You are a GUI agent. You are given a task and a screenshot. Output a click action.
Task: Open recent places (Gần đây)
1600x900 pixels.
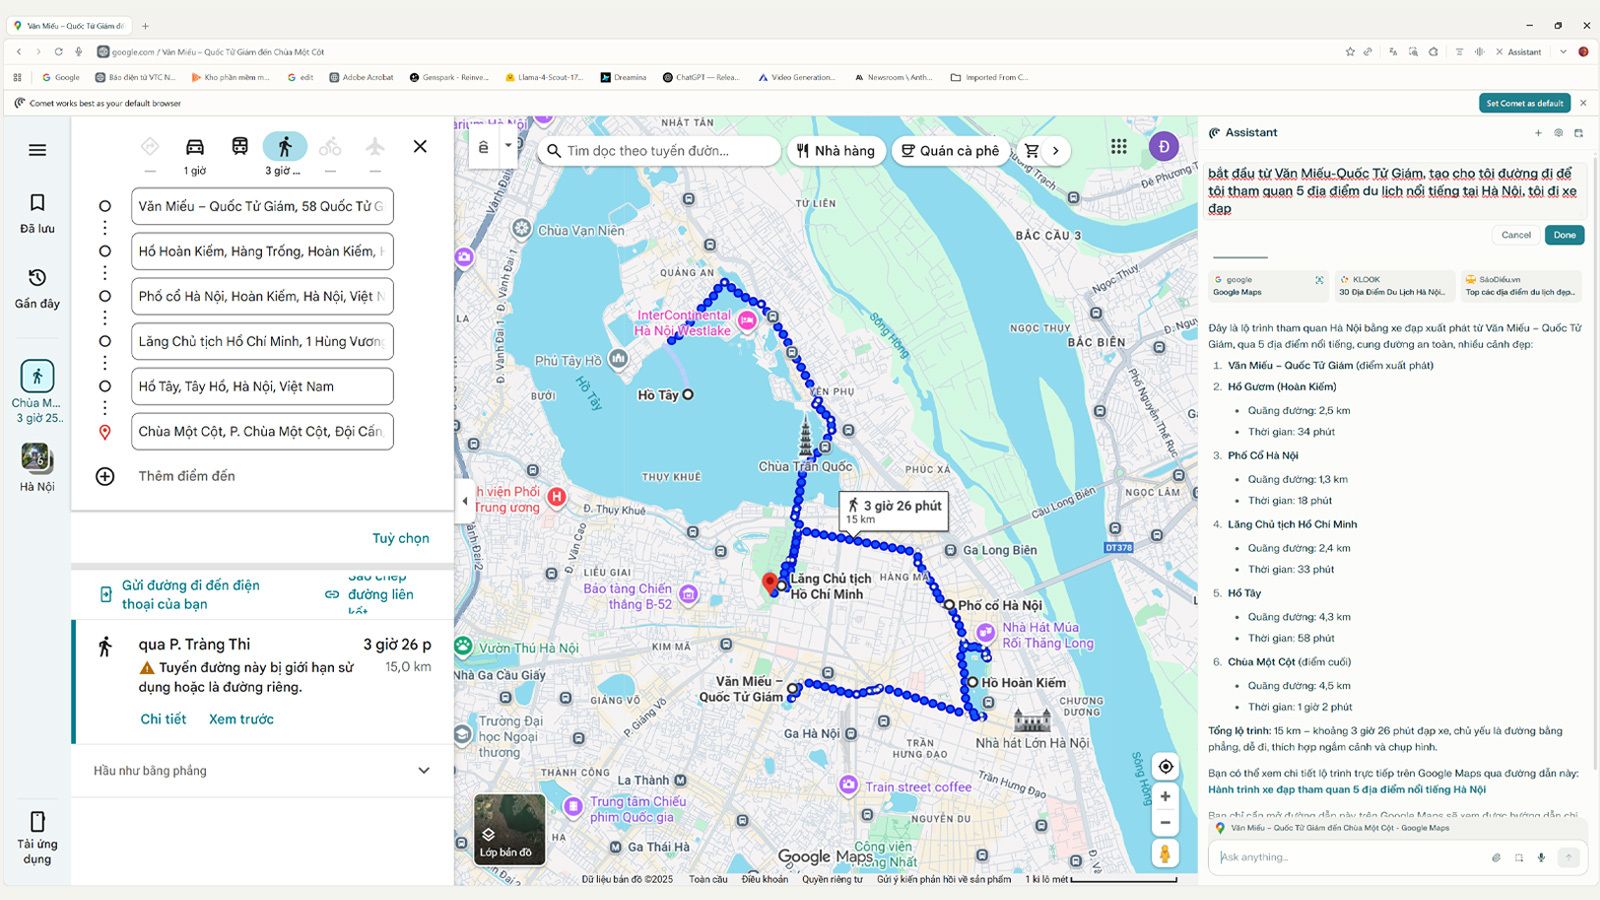[x=37, y=288]
